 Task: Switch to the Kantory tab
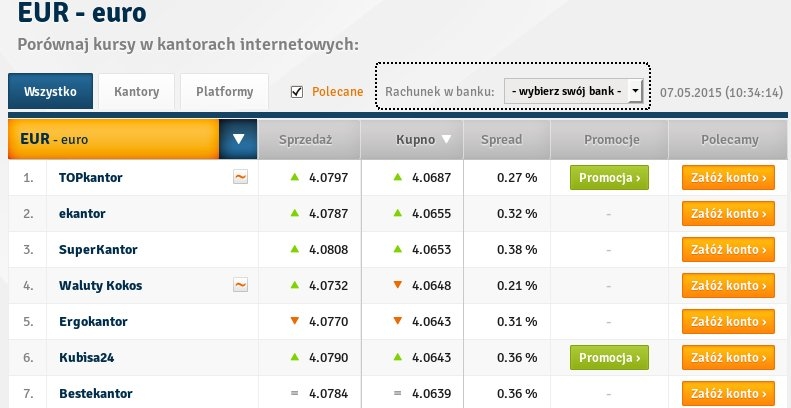tap(137, 92)
